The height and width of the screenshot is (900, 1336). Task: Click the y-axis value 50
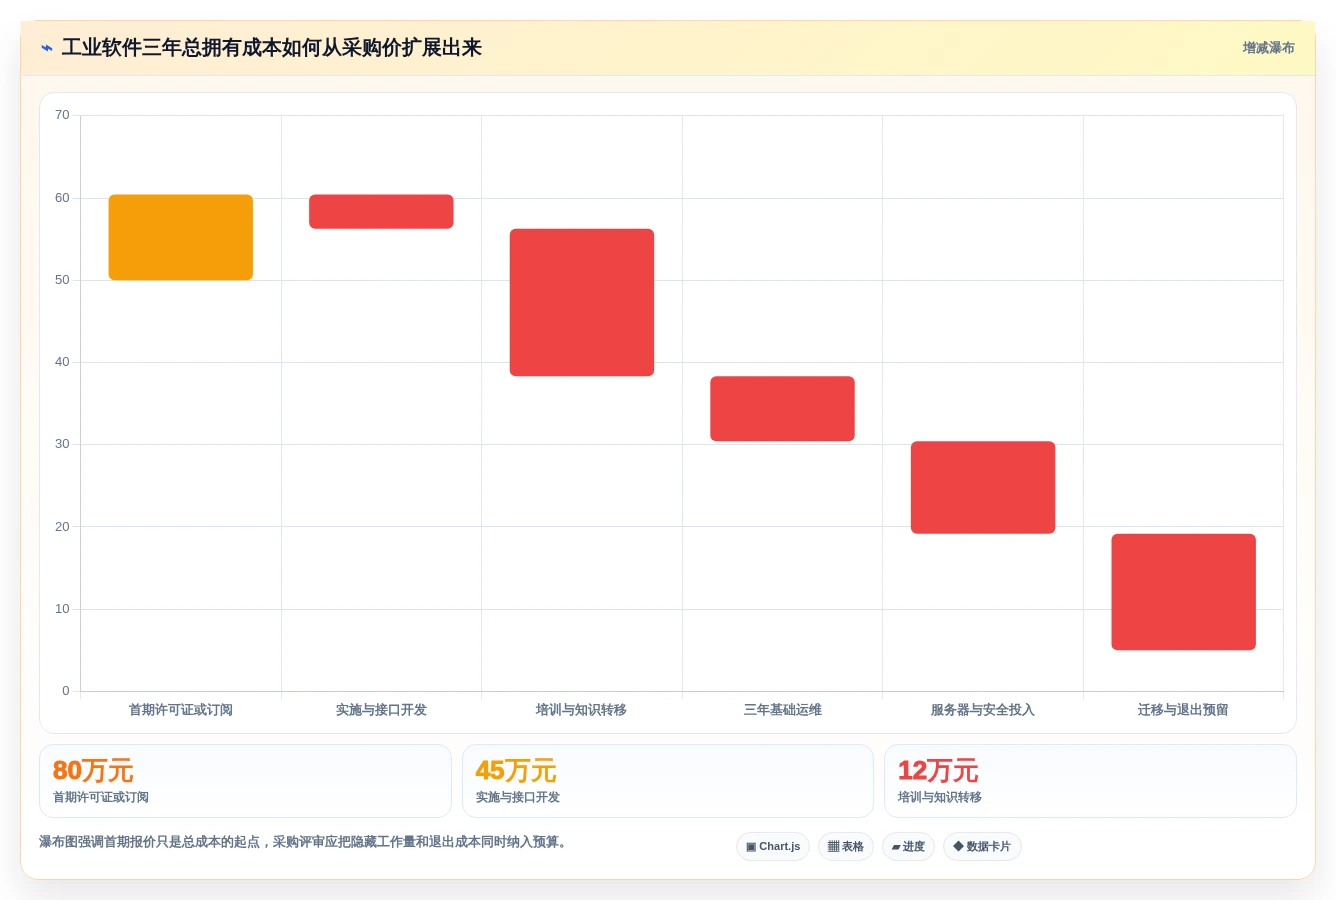62,280
